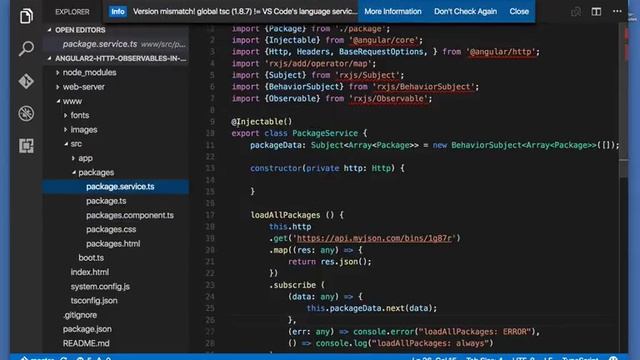Click line number 17 in the gutter
The height and width of the screenshot is (360, 640).
[x=210, y=215]
